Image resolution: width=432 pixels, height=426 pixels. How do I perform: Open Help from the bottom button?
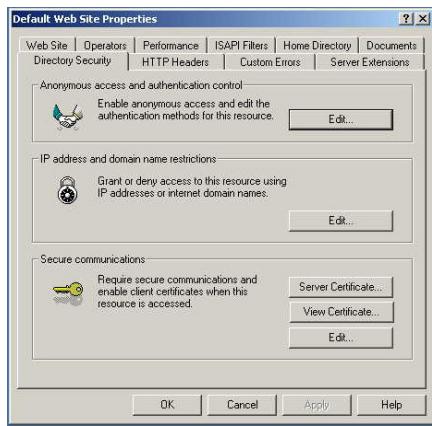(x=392, y=405)
